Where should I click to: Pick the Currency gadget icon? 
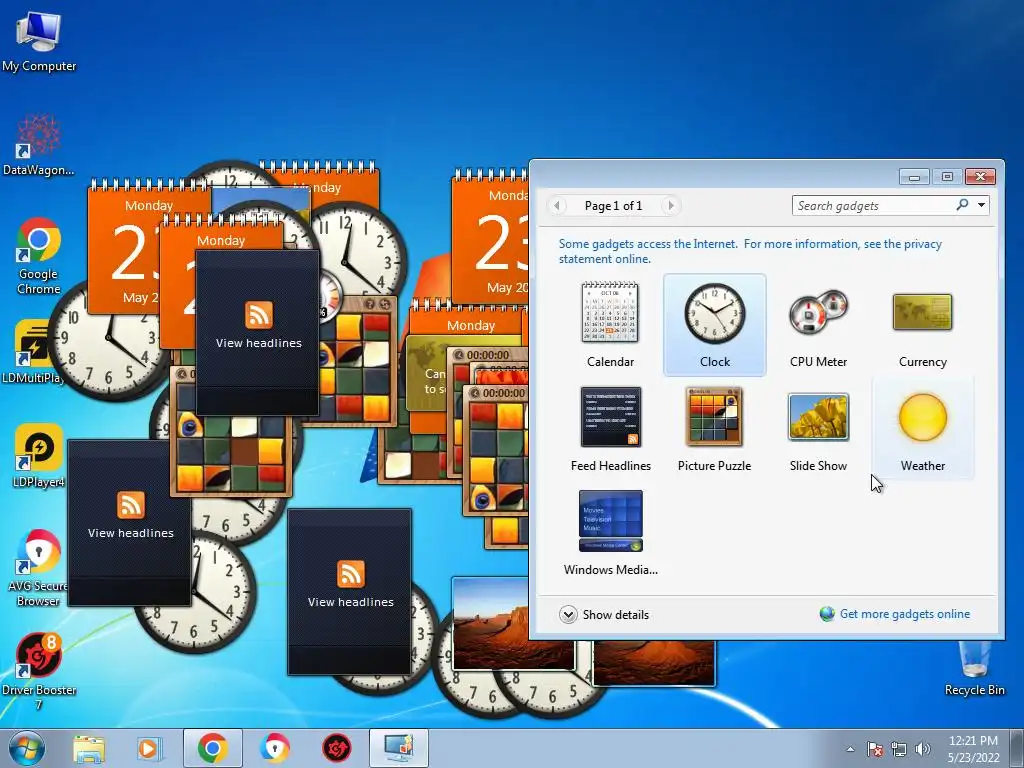coord(922,312)
